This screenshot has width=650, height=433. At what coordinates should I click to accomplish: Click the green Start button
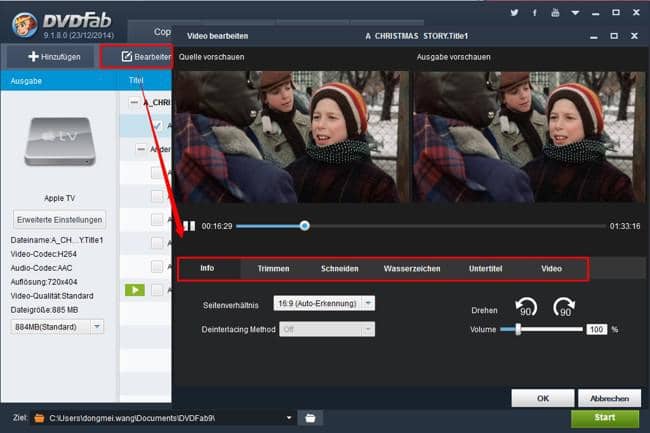605,418
